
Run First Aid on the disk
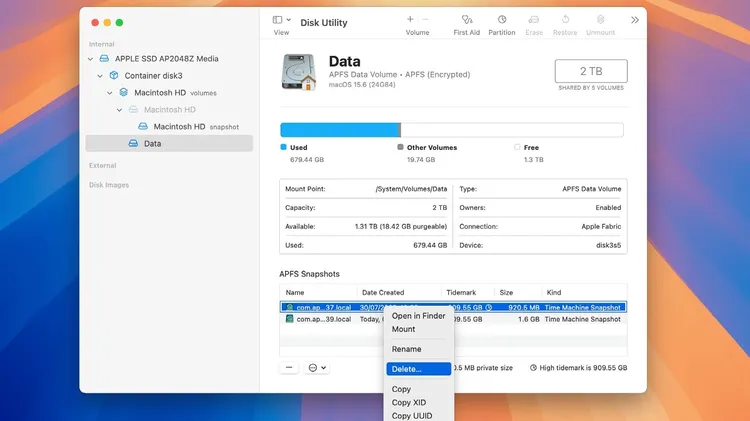467,20
